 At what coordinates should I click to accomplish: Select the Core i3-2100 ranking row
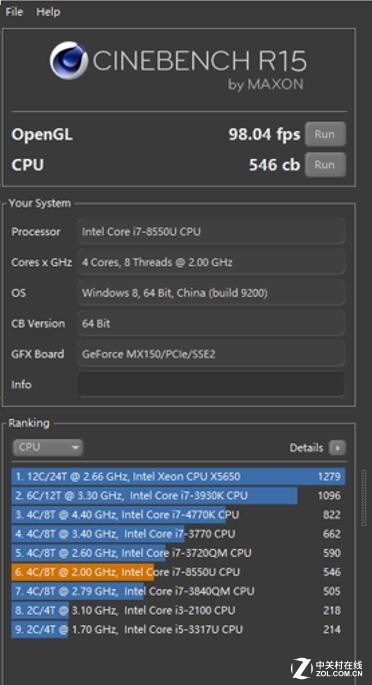coord(179,610)
